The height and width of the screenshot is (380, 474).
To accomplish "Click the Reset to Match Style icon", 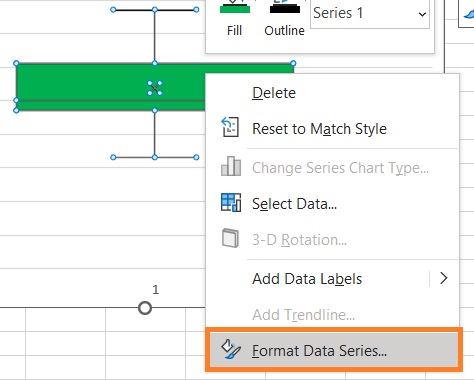I will point(230,127).
